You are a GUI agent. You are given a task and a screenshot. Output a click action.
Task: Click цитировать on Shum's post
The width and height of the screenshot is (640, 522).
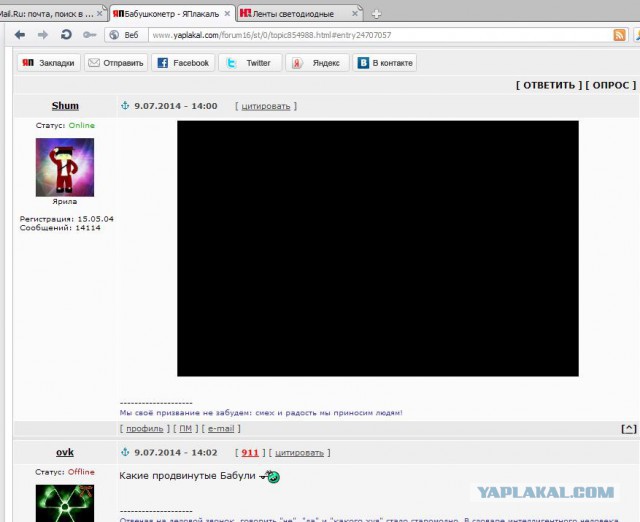(265, 106)
